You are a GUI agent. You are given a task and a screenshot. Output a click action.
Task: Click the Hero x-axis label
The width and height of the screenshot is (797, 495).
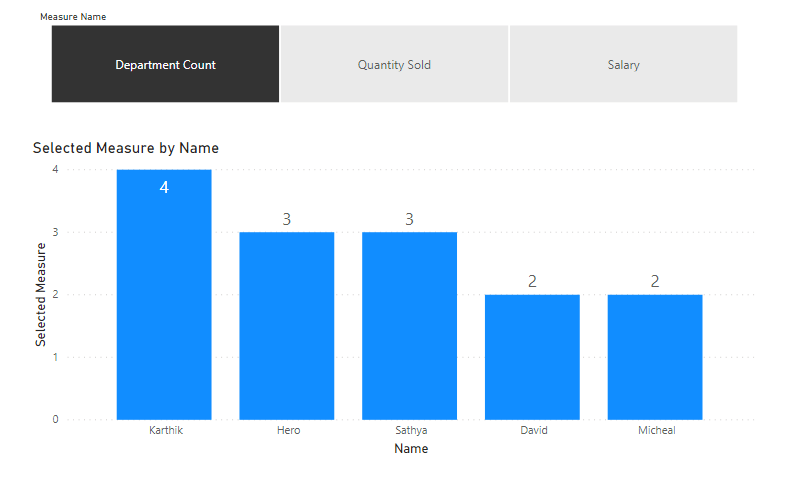click(x=287, y=431)
